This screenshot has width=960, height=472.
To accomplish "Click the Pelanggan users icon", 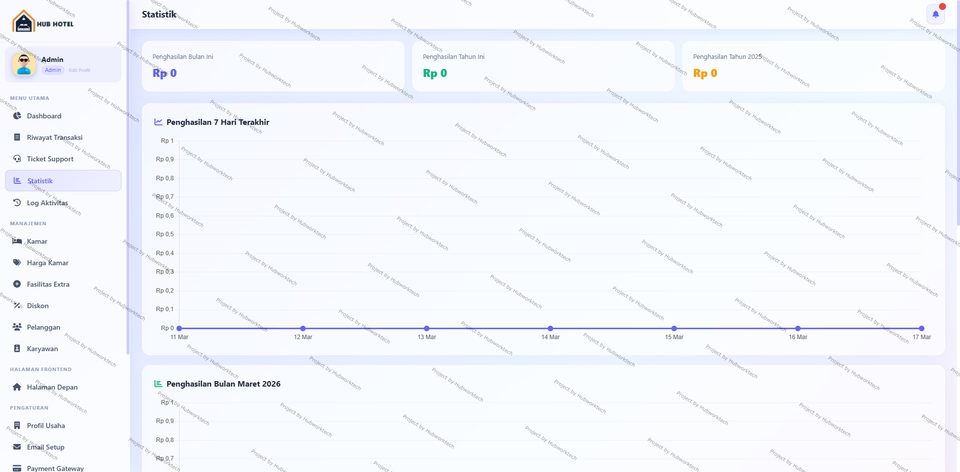I will coord(17,327).
